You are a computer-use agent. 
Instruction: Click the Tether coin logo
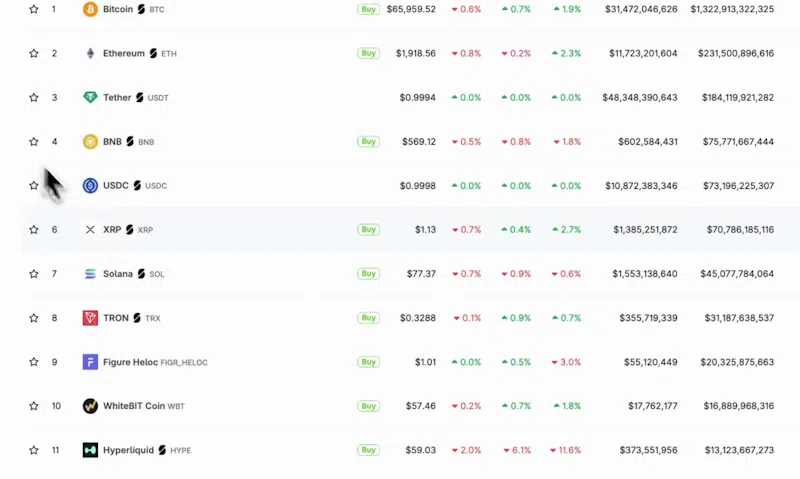point(90,97)
